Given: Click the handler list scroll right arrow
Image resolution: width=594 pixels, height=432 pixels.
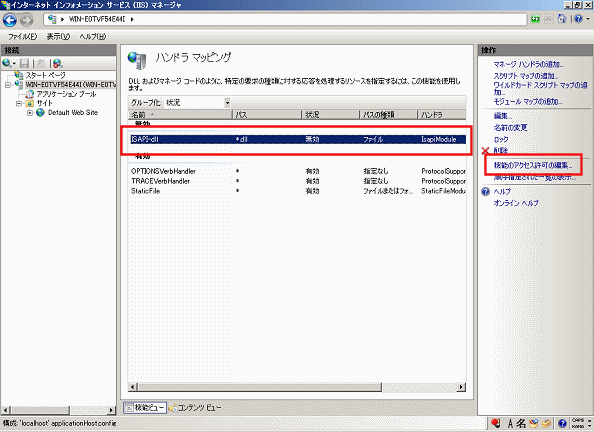Looking at the screenshot, I should click(x=461, y=387).
